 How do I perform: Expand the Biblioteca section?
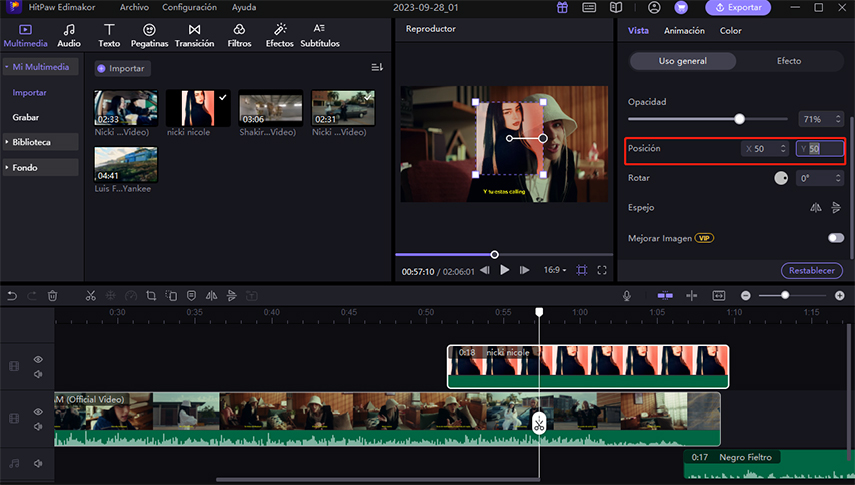(x=40, y=142)
